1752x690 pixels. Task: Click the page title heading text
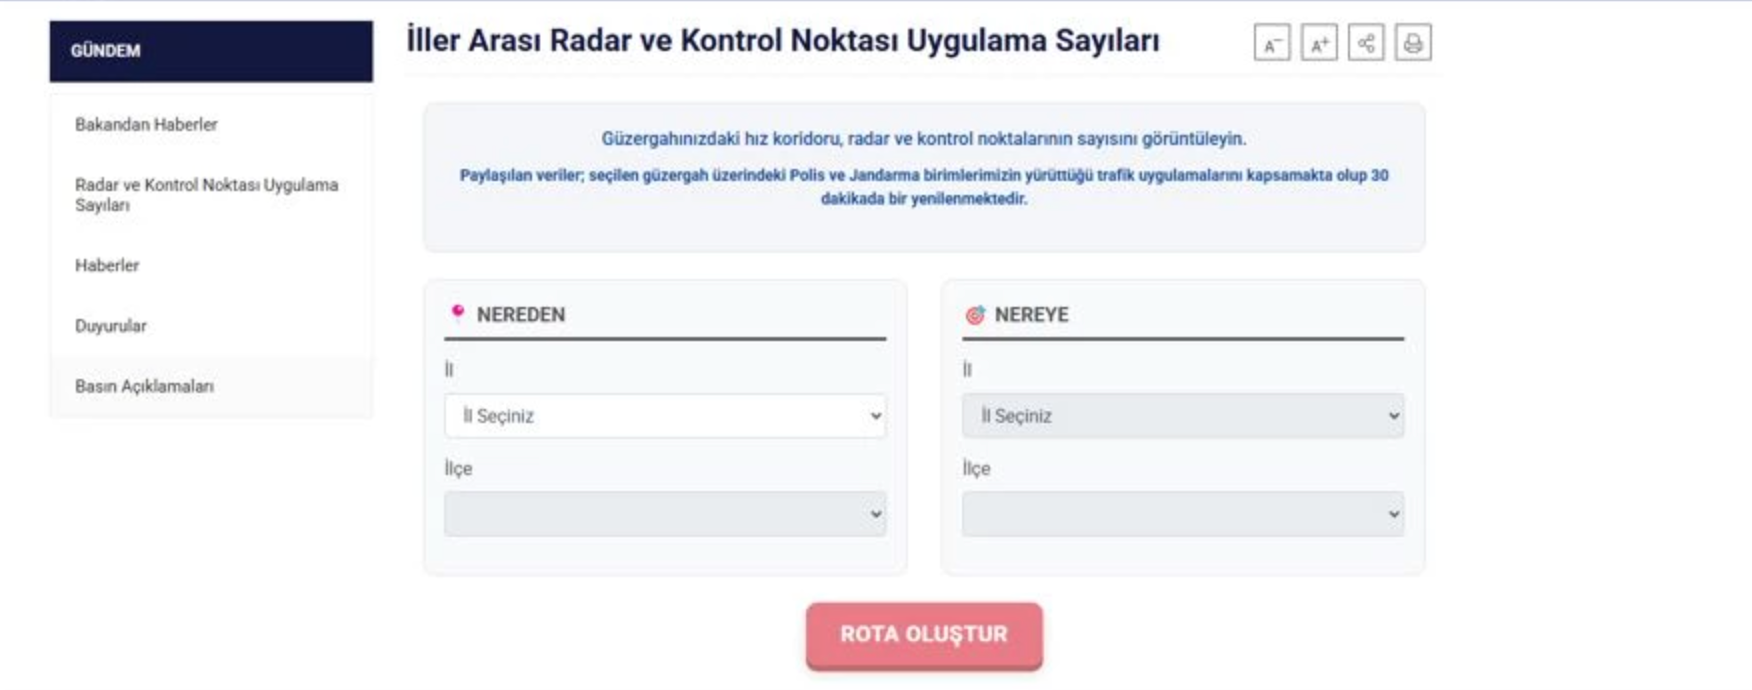782,41
